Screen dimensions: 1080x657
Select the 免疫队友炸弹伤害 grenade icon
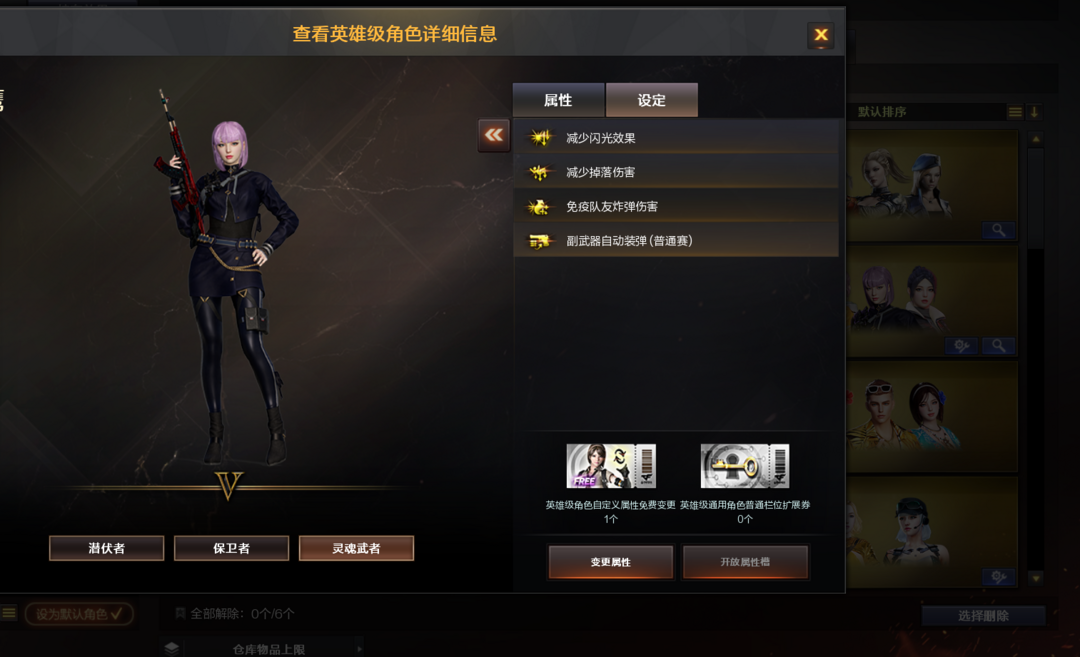(x=540, y=207)
